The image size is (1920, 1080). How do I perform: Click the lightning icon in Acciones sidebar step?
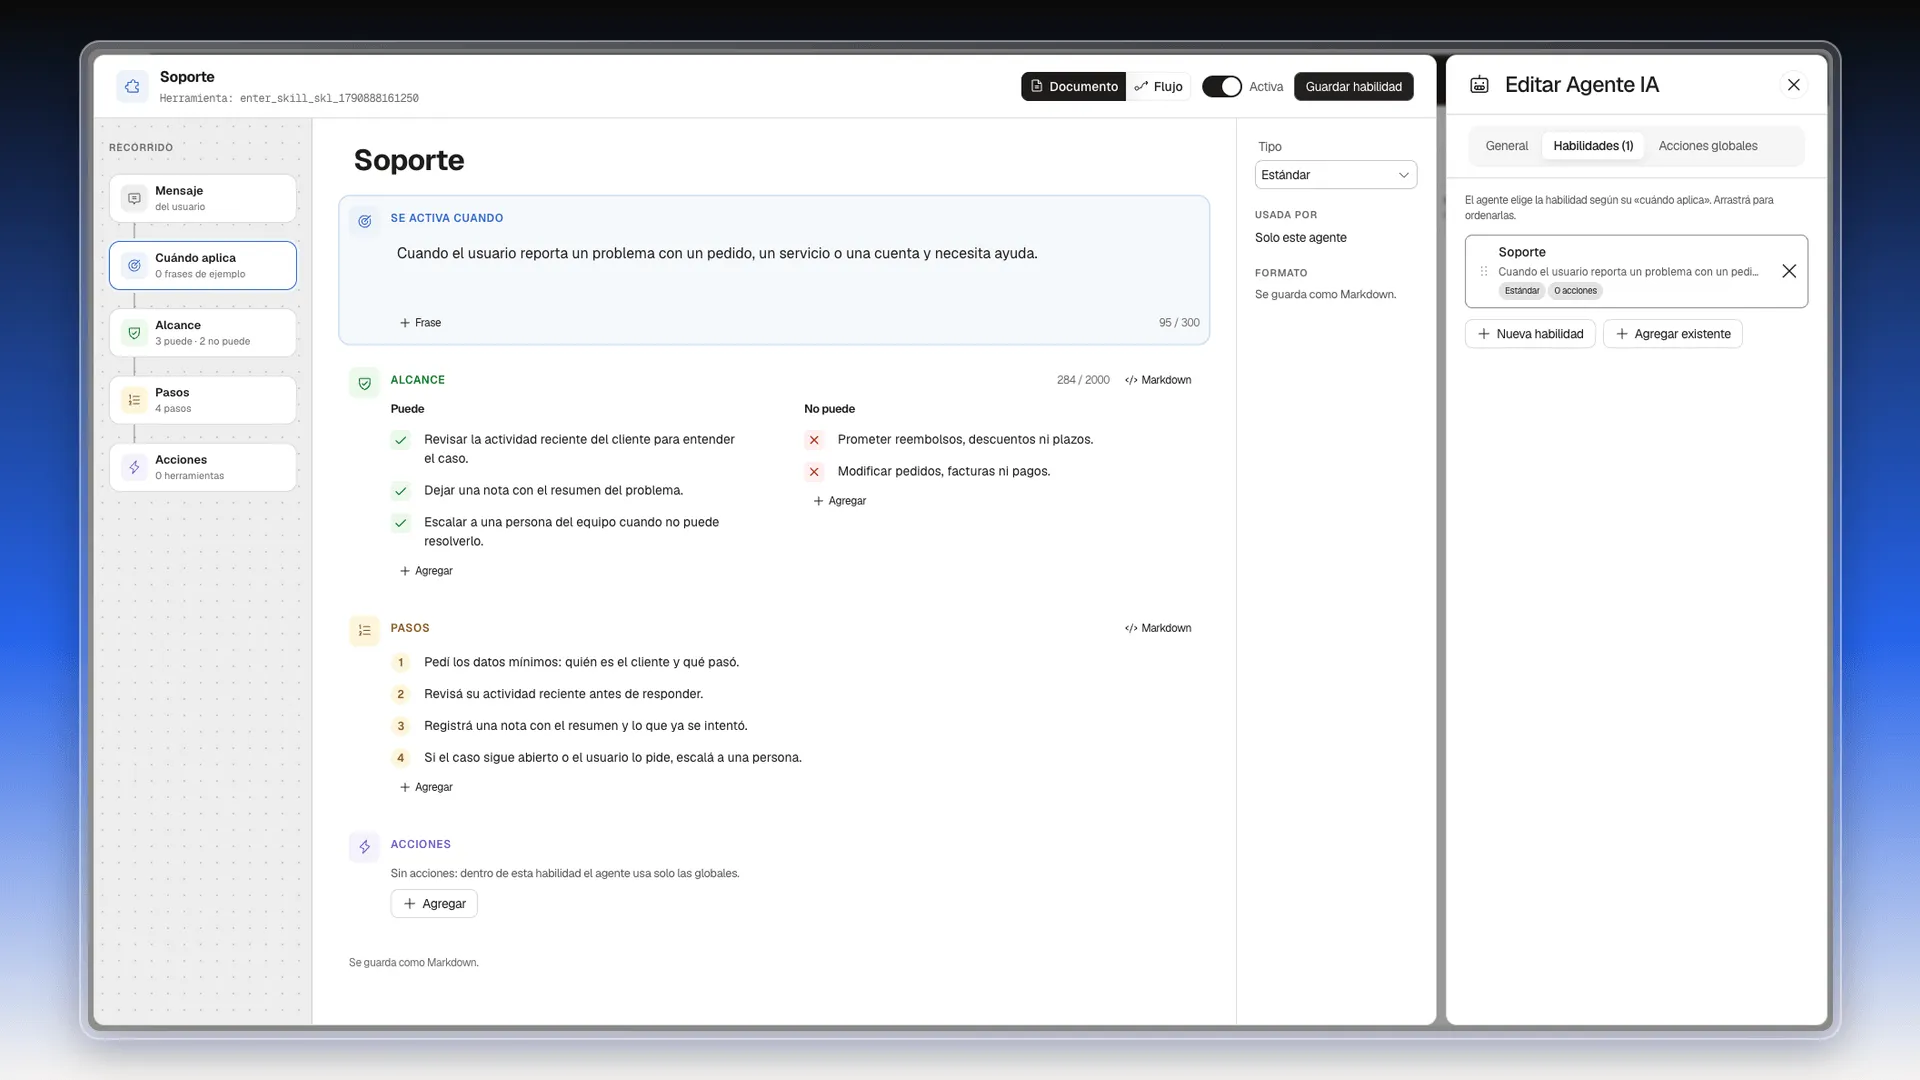(134, 467)
